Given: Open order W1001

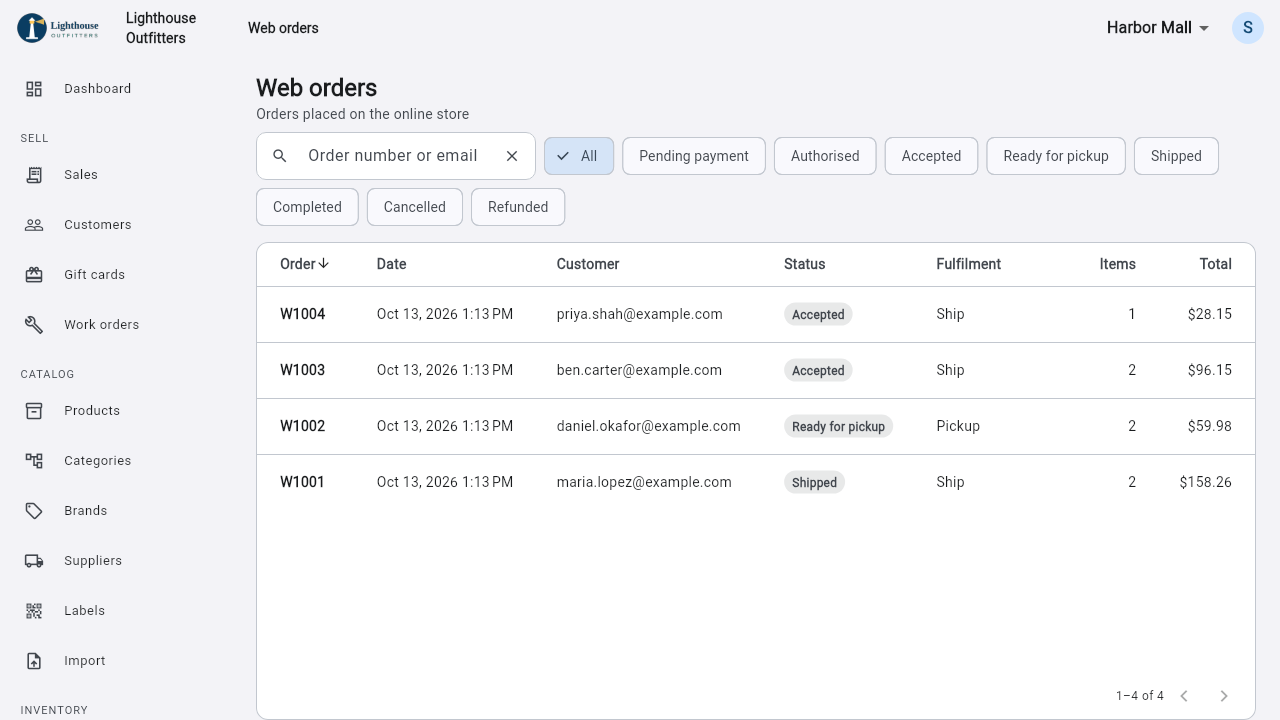Looking at the screenshot, I should click(755, 482).
